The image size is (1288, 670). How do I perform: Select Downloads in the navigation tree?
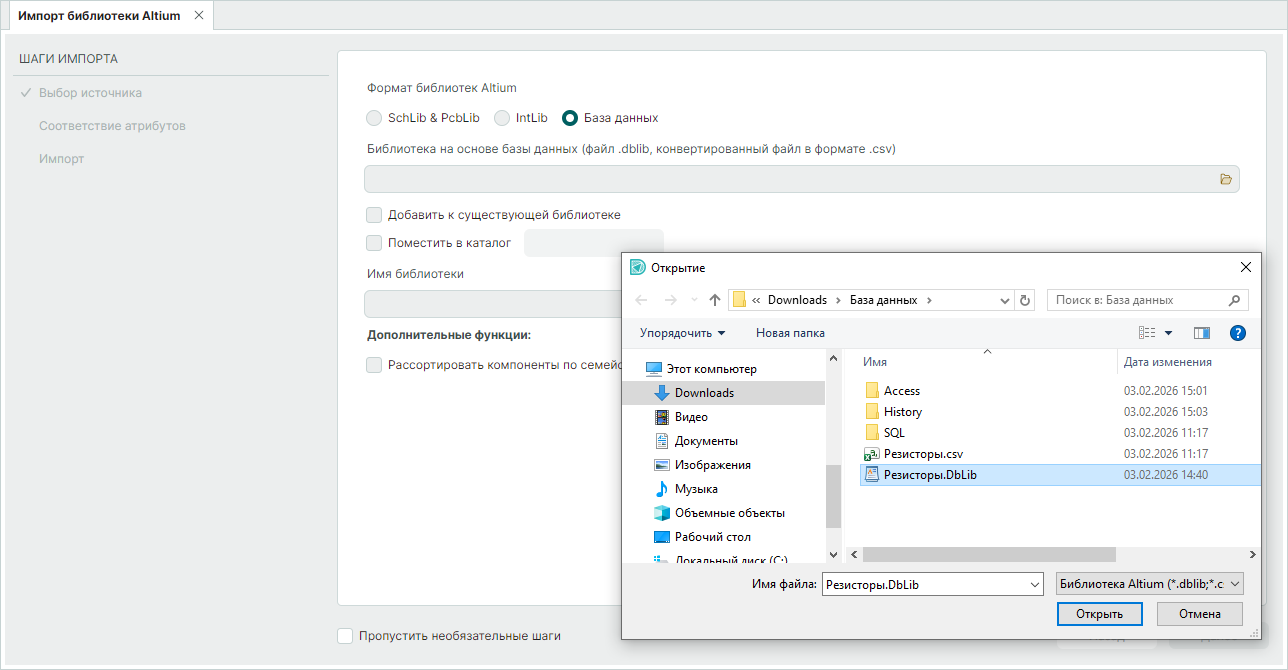click(x=704, y=393)
